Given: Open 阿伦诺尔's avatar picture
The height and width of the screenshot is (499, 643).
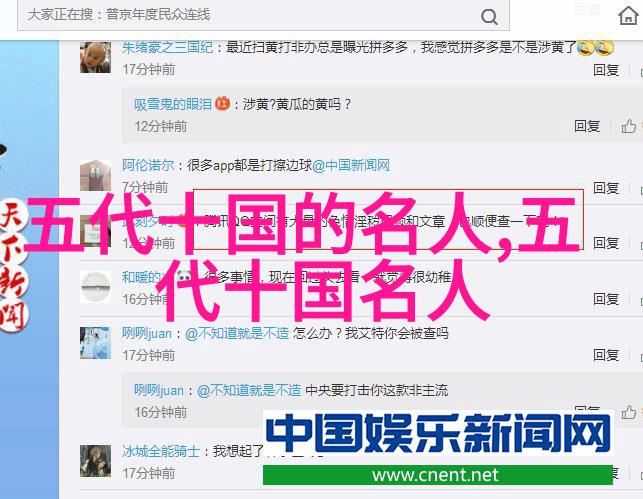Looking at the screenshot, I should (x=95, y=175).
